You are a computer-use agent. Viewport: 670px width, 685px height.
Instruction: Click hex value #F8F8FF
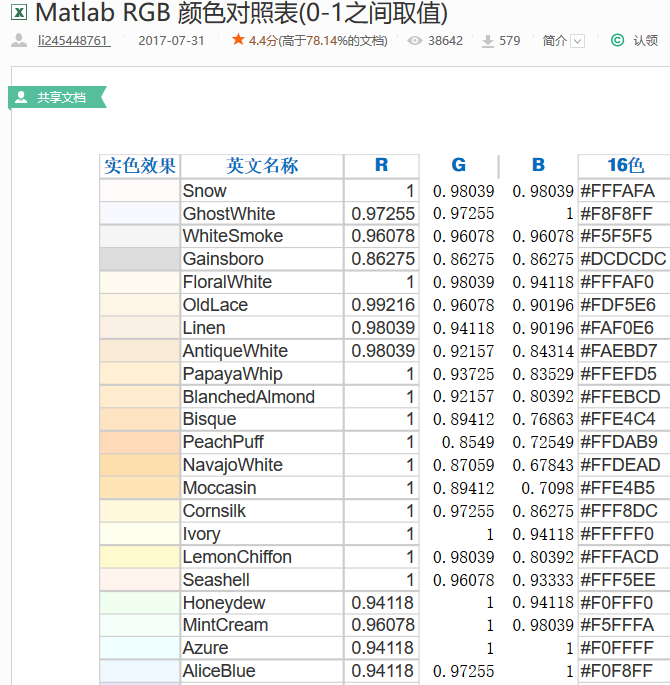click(616, 214)
